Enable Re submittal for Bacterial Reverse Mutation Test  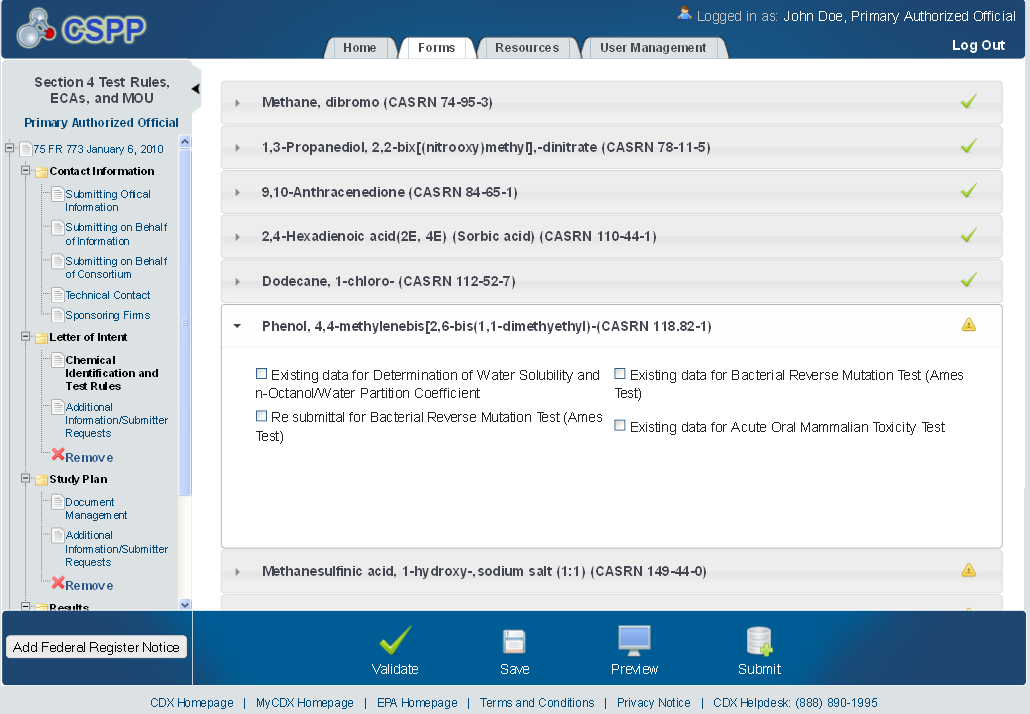262,416
